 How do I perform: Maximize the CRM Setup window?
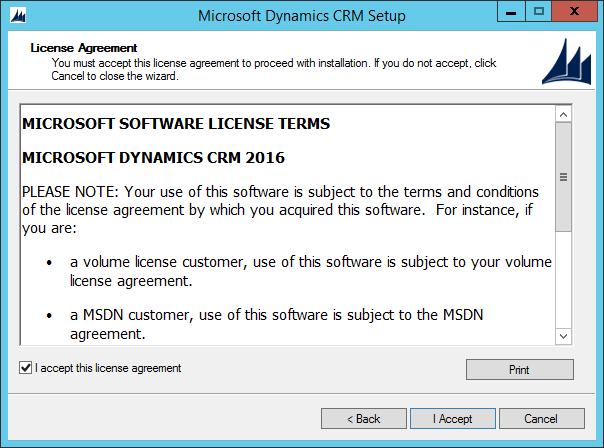539,12
